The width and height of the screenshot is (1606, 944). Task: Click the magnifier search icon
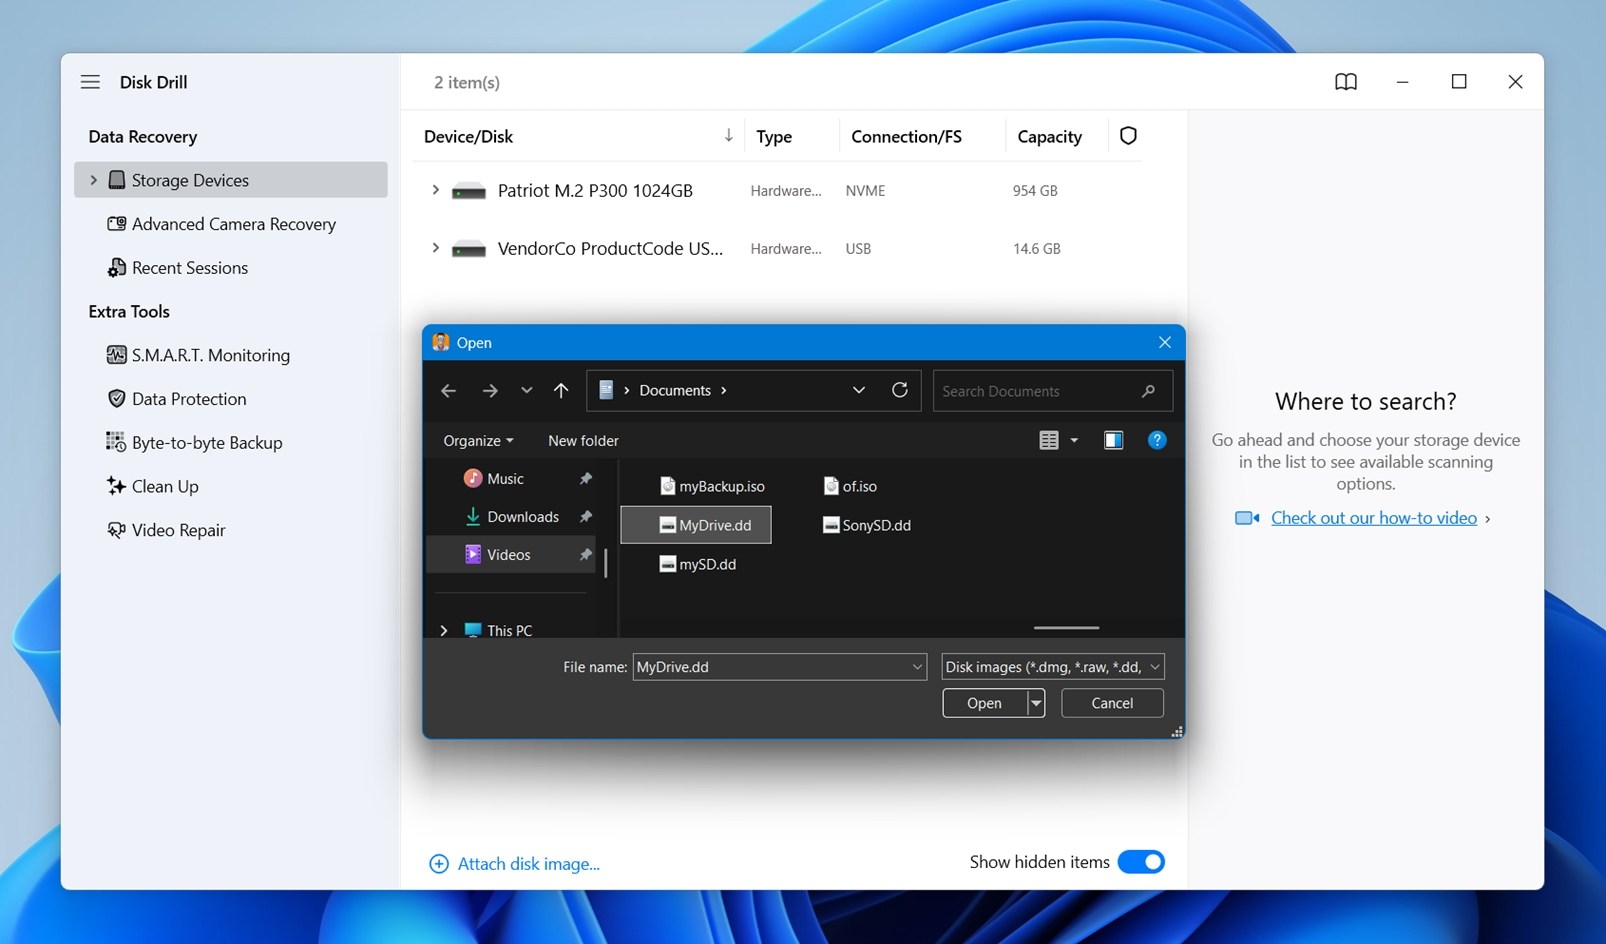(1148, 391)
